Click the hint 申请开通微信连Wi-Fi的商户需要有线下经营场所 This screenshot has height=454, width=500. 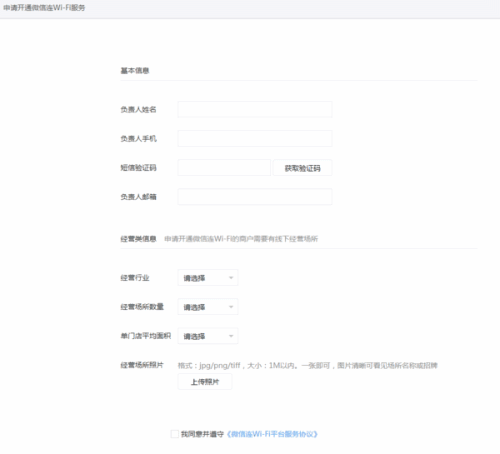241,239
